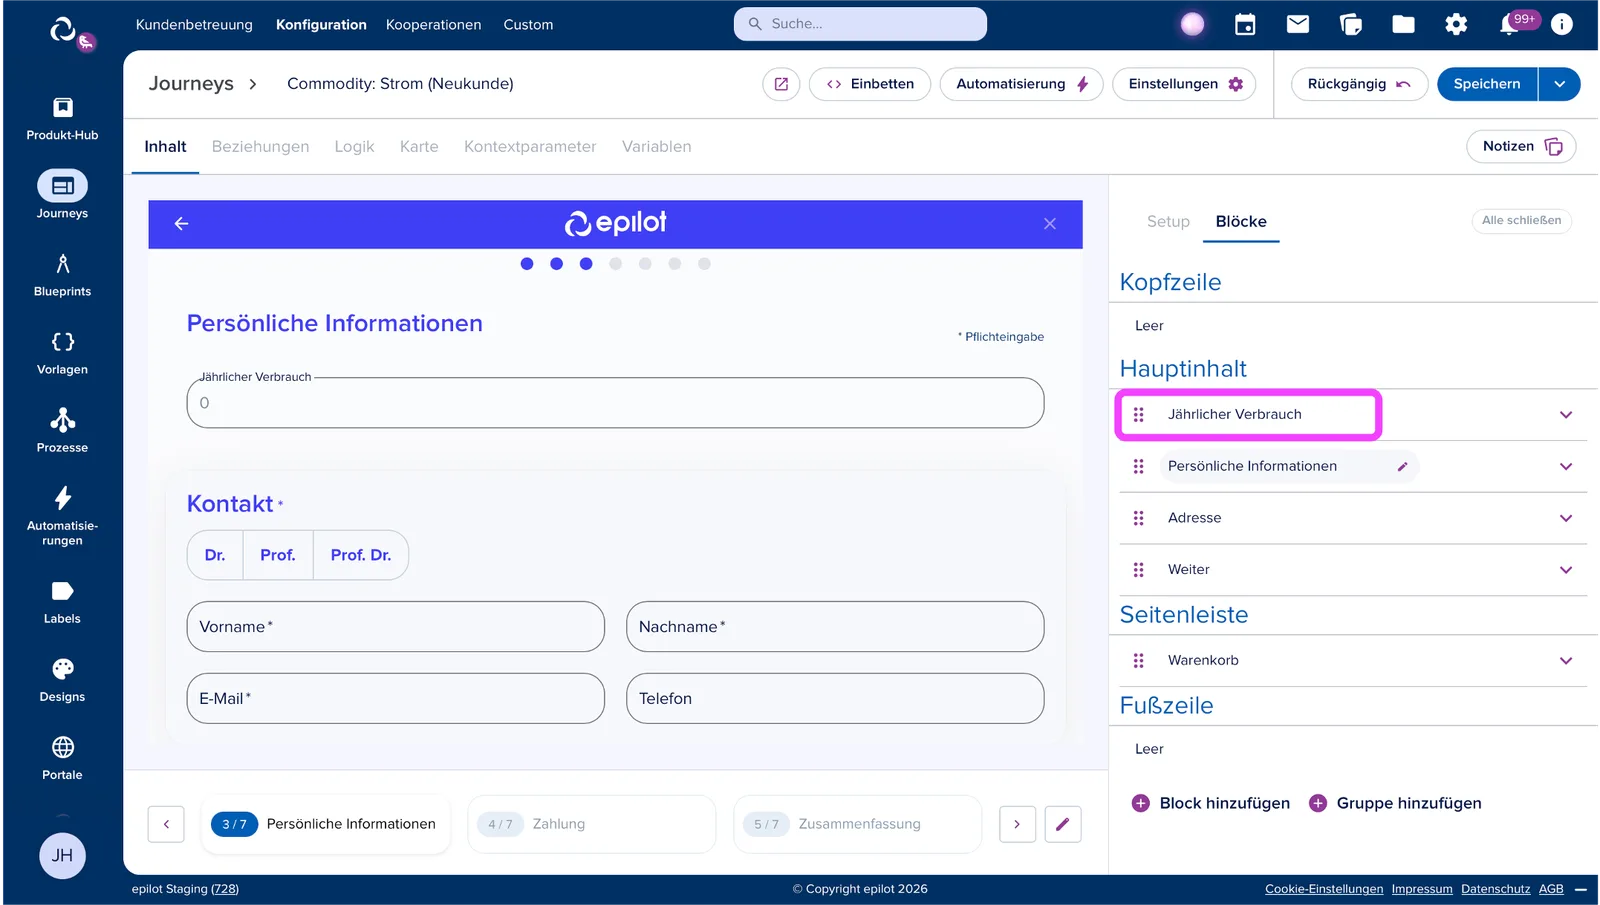The width and height of the screenshot is (1600, 905).
Task: Open the Kontextparameter tab
Action: pos(530,147)
